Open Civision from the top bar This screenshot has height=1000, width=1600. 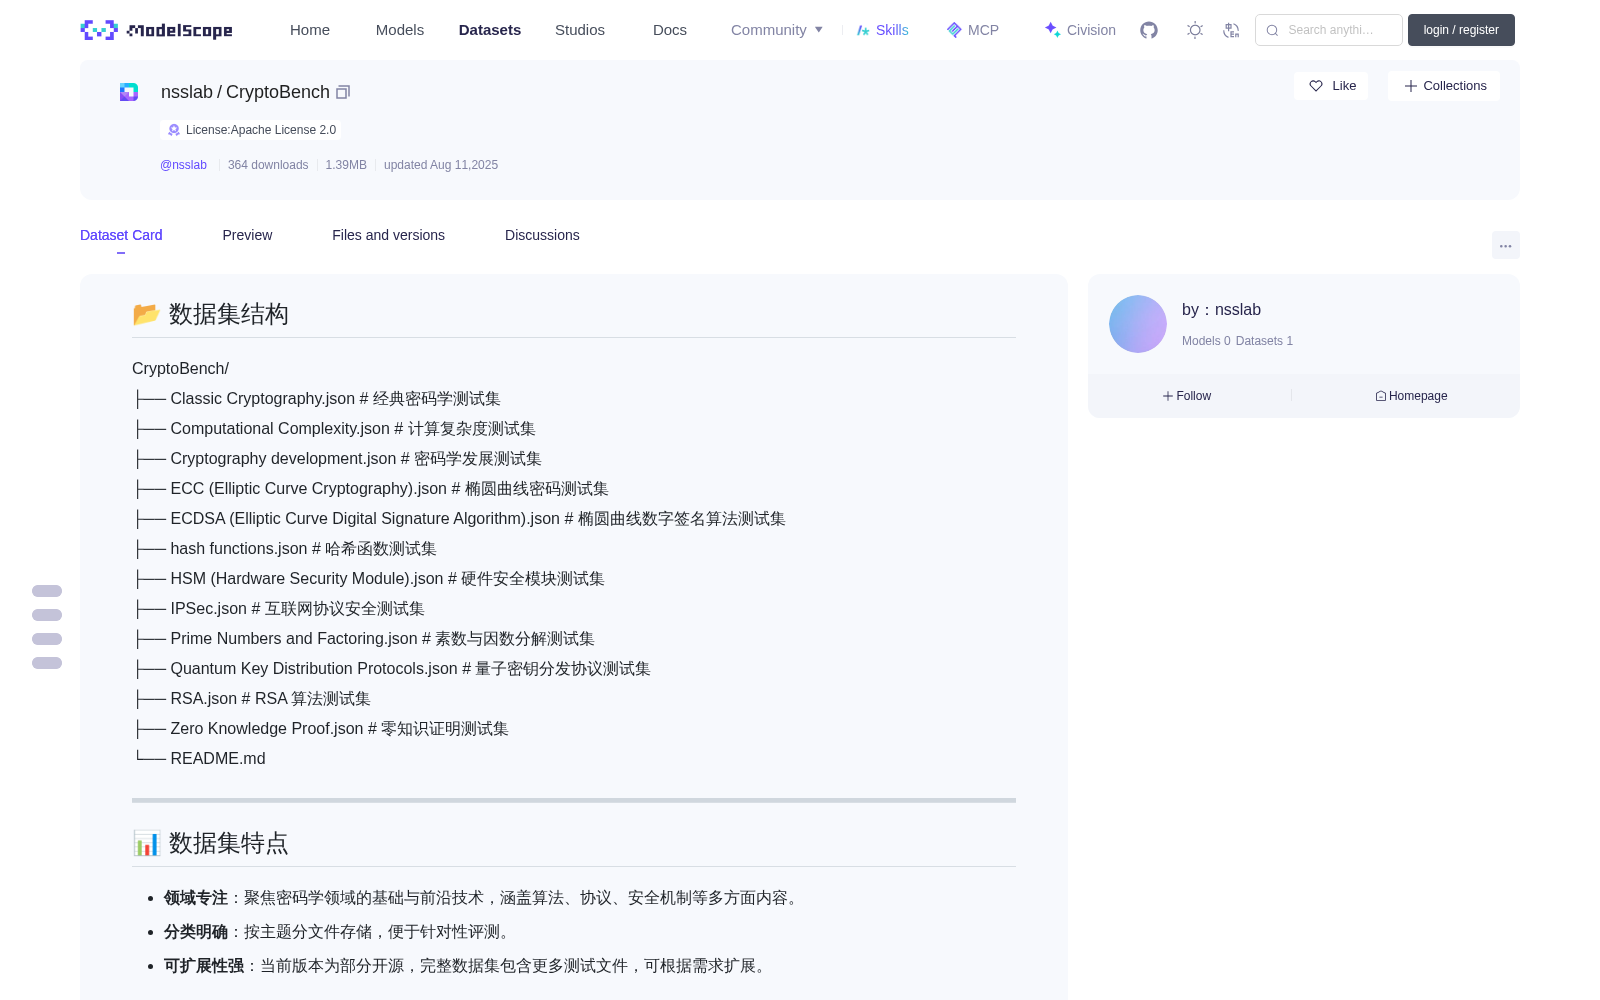(x=1080, y=30)
